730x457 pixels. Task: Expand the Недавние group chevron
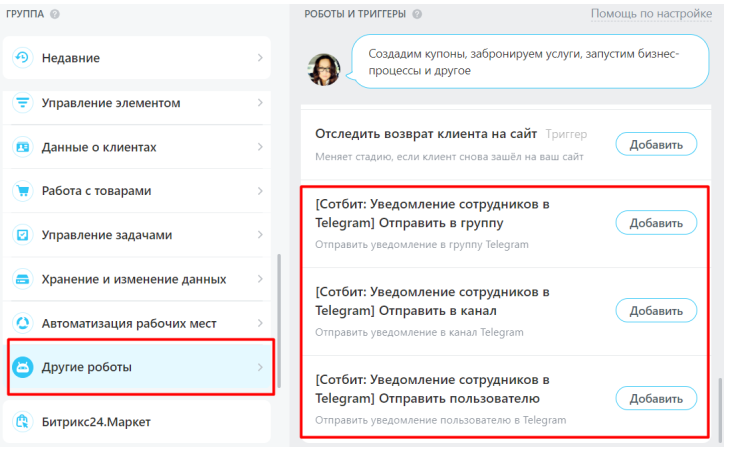pos(260,58)
